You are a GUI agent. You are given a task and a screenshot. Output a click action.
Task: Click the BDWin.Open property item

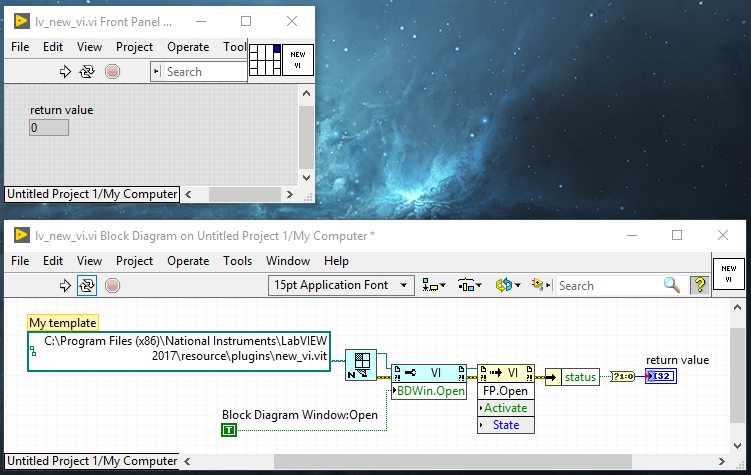pos(430,391)
